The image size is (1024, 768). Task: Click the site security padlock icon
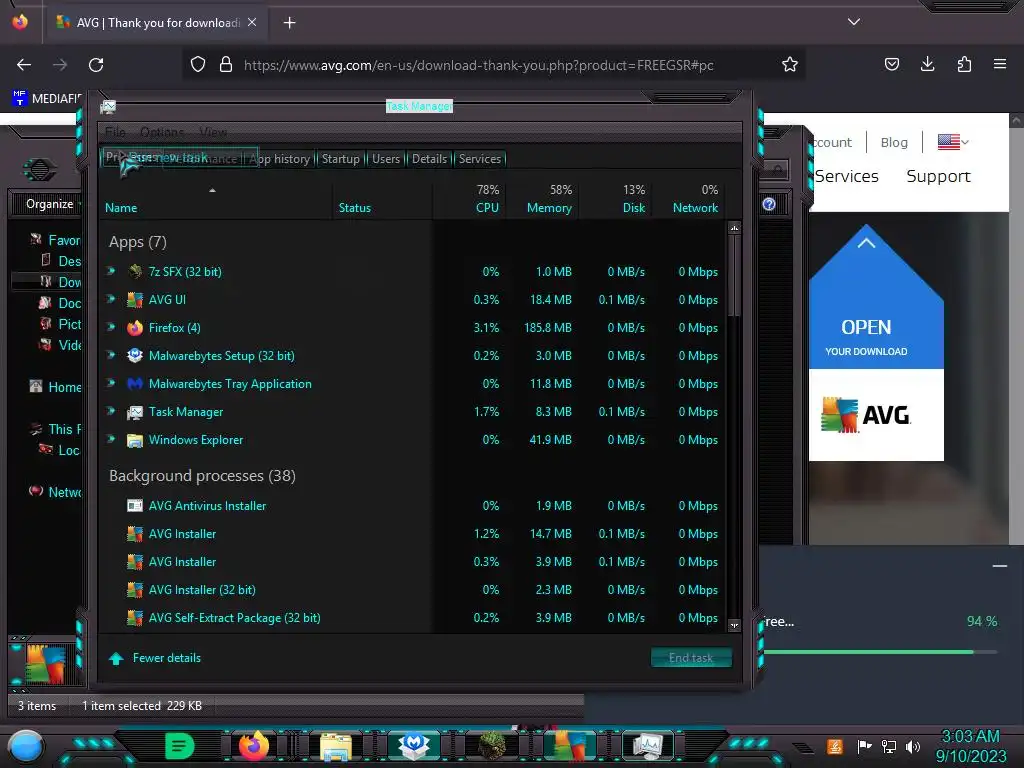[226, 65]
